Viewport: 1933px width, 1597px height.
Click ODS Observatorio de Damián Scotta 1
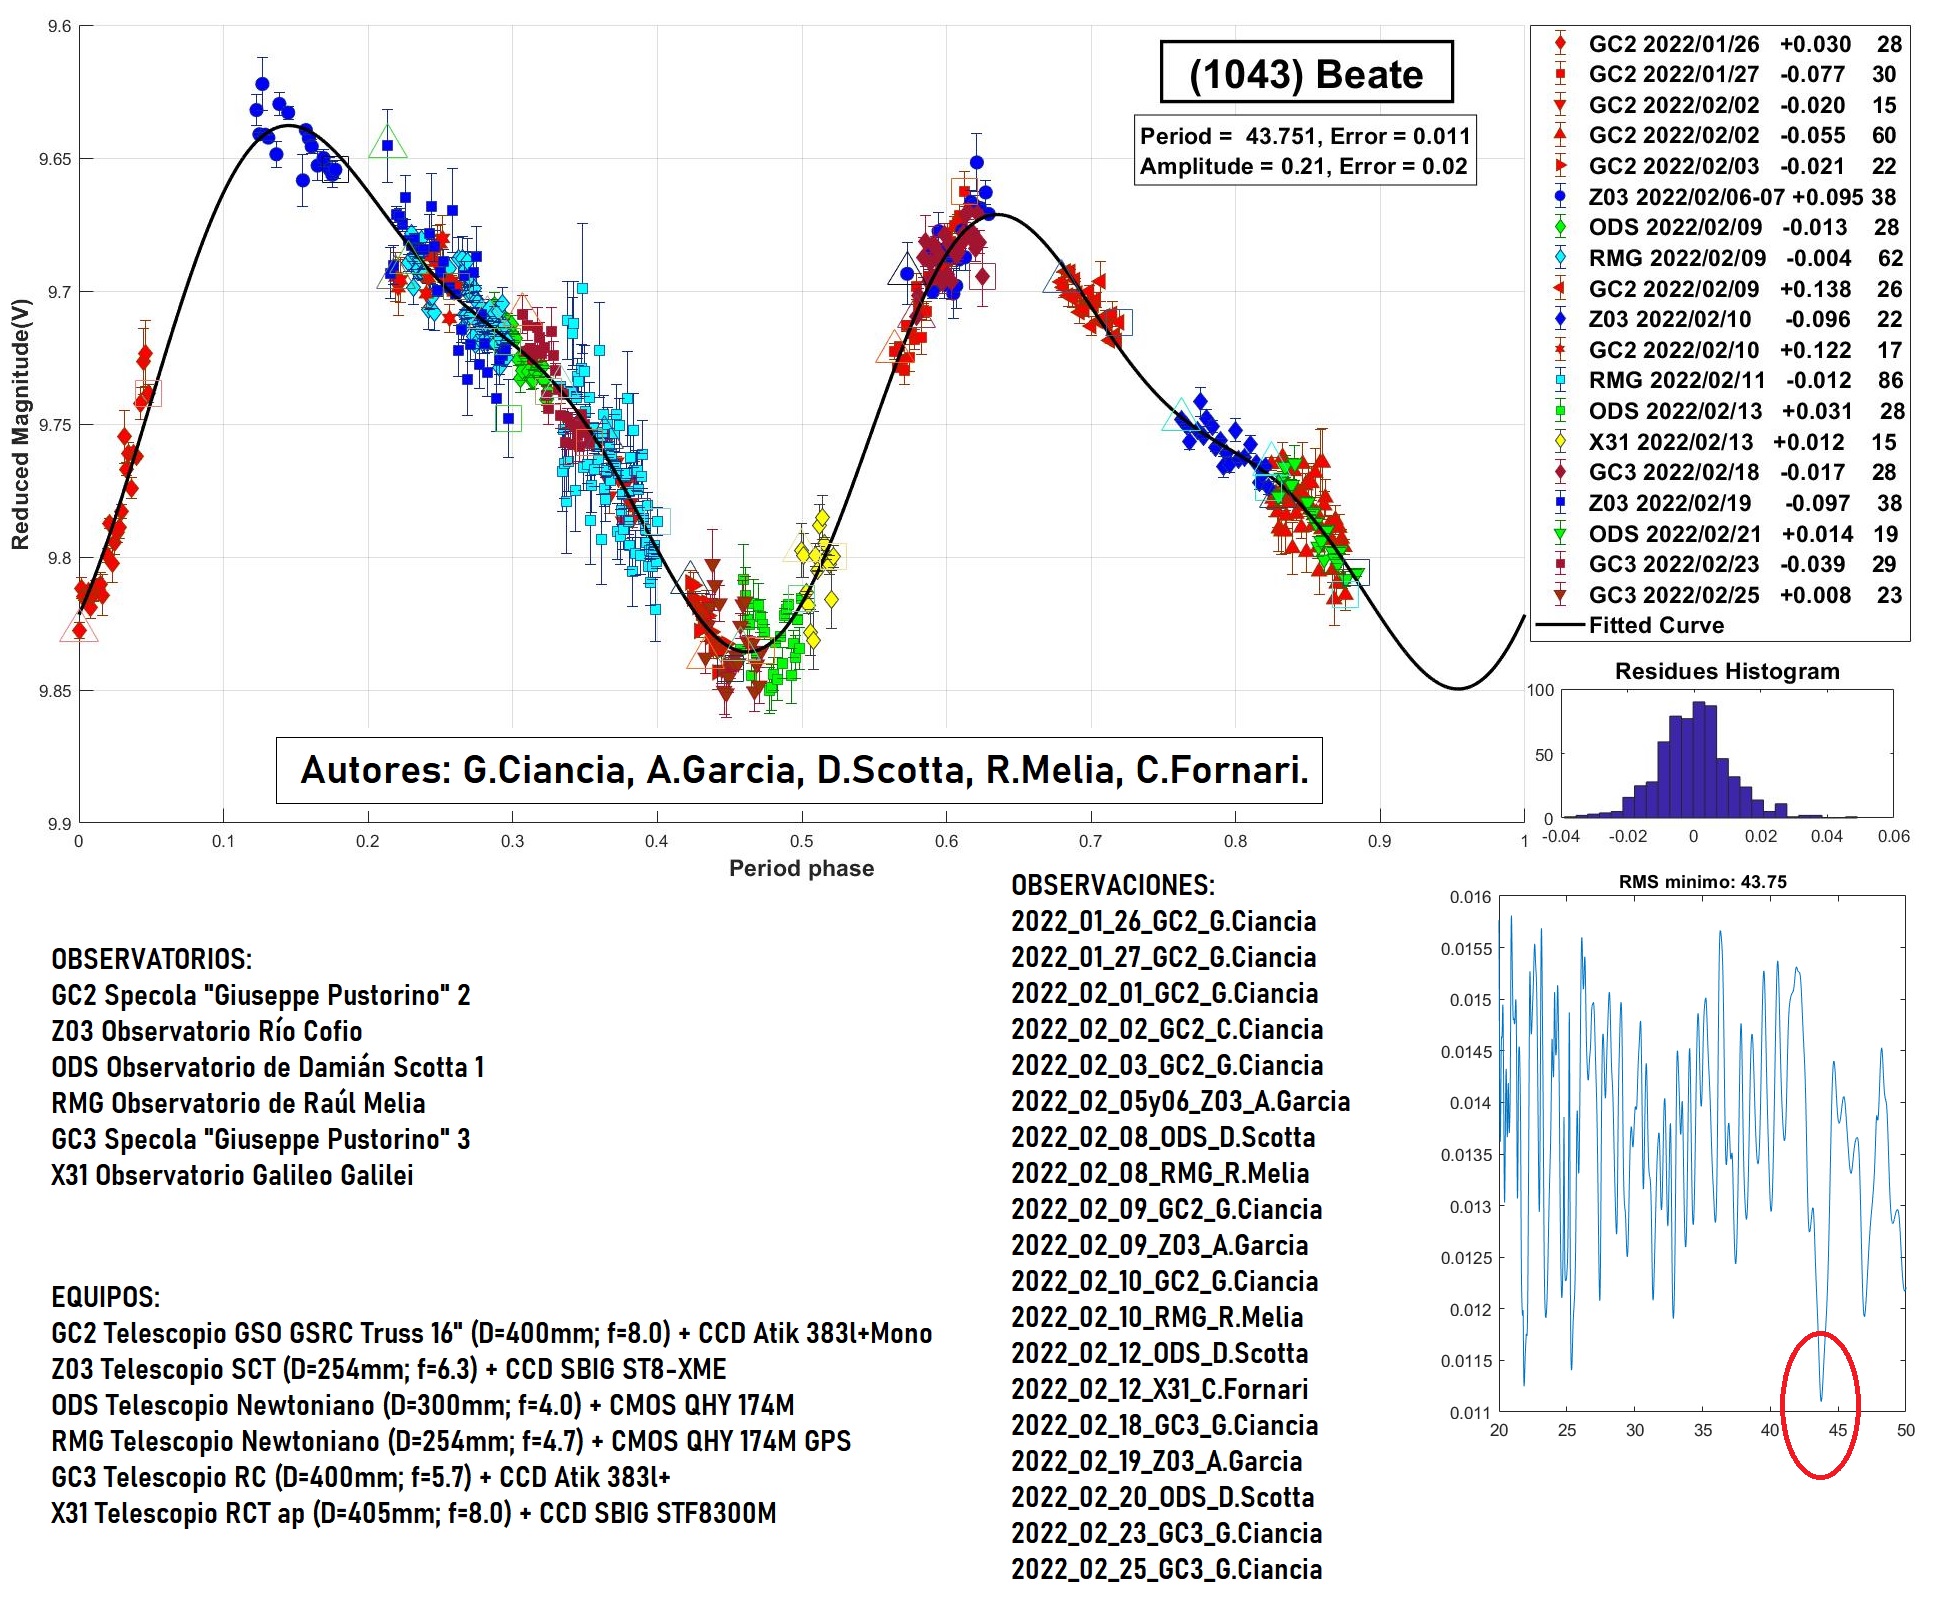[x=268, y=1068]
